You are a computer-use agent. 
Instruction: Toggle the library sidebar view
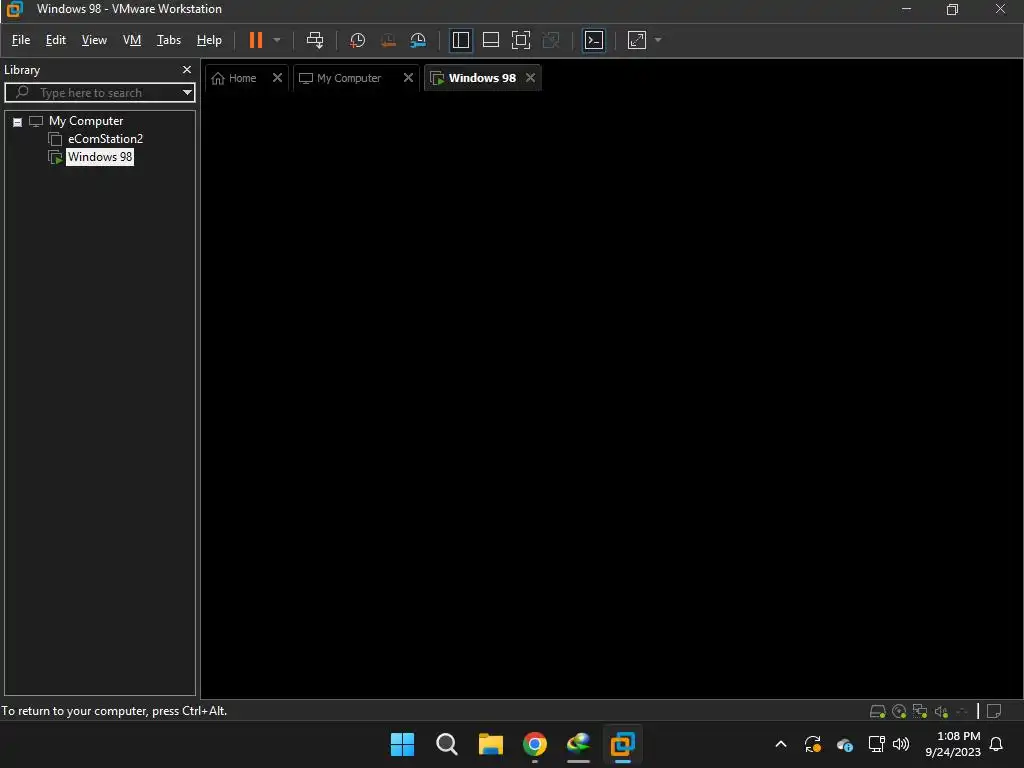pos(460,40)
